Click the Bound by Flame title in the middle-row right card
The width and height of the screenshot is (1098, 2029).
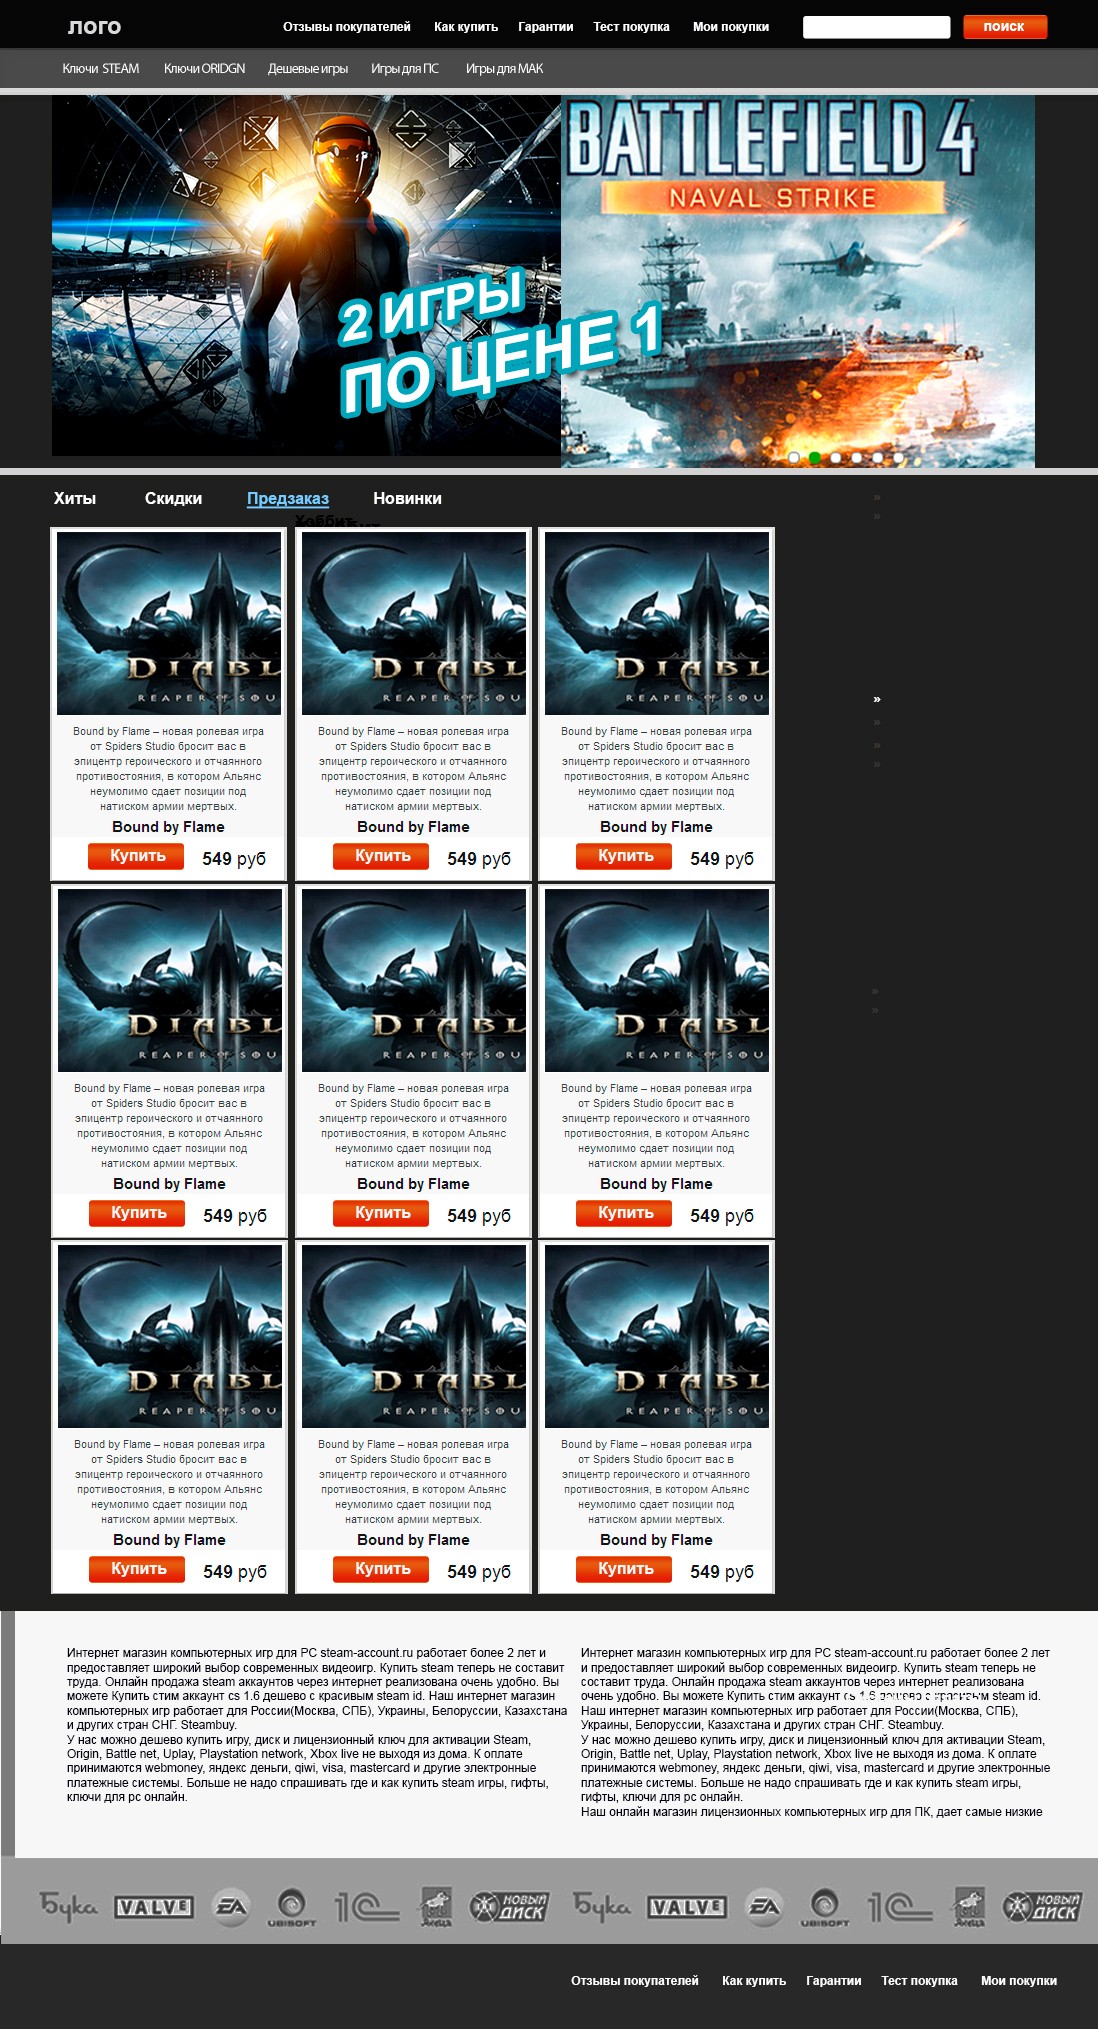pos(656,1184)
